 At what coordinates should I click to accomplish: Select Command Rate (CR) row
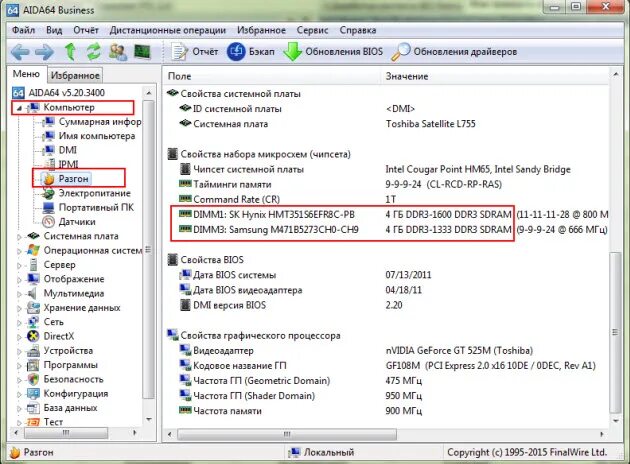pyautogui.click(x=387, y=199)
